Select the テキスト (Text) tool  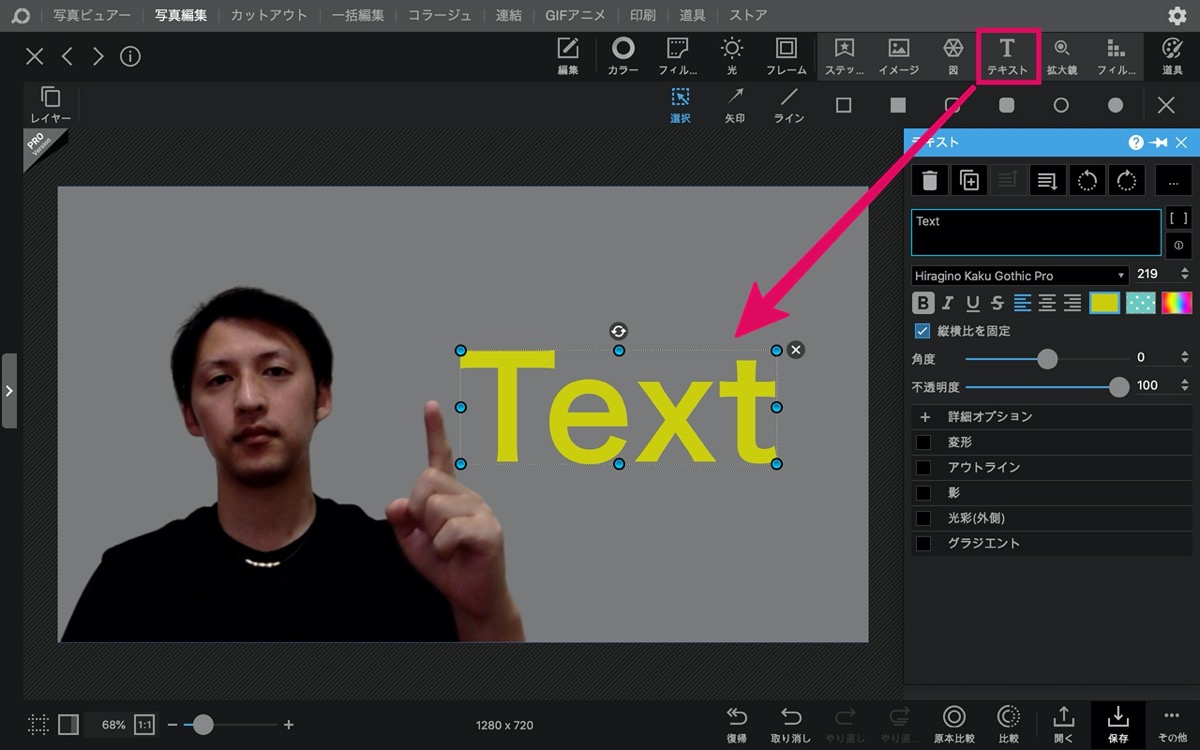coord(1007,56)
